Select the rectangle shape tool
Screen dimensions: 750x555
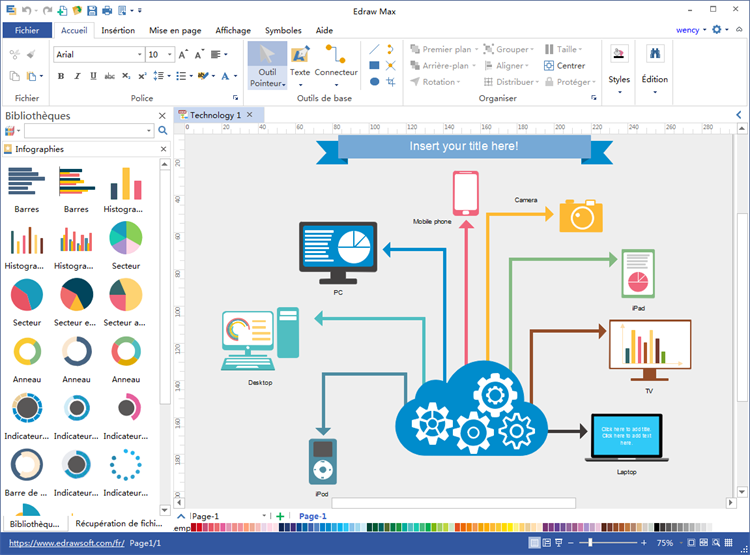[374, 65]
